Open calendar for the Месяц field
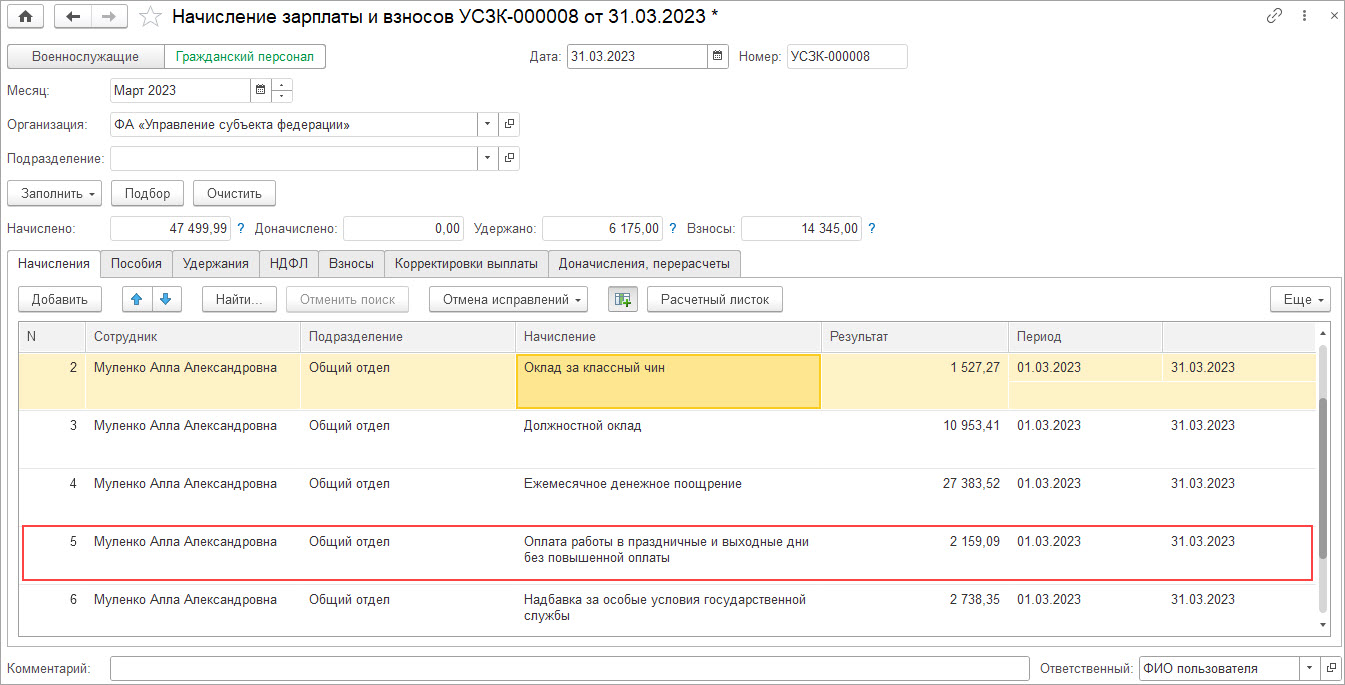 [260, 90]
